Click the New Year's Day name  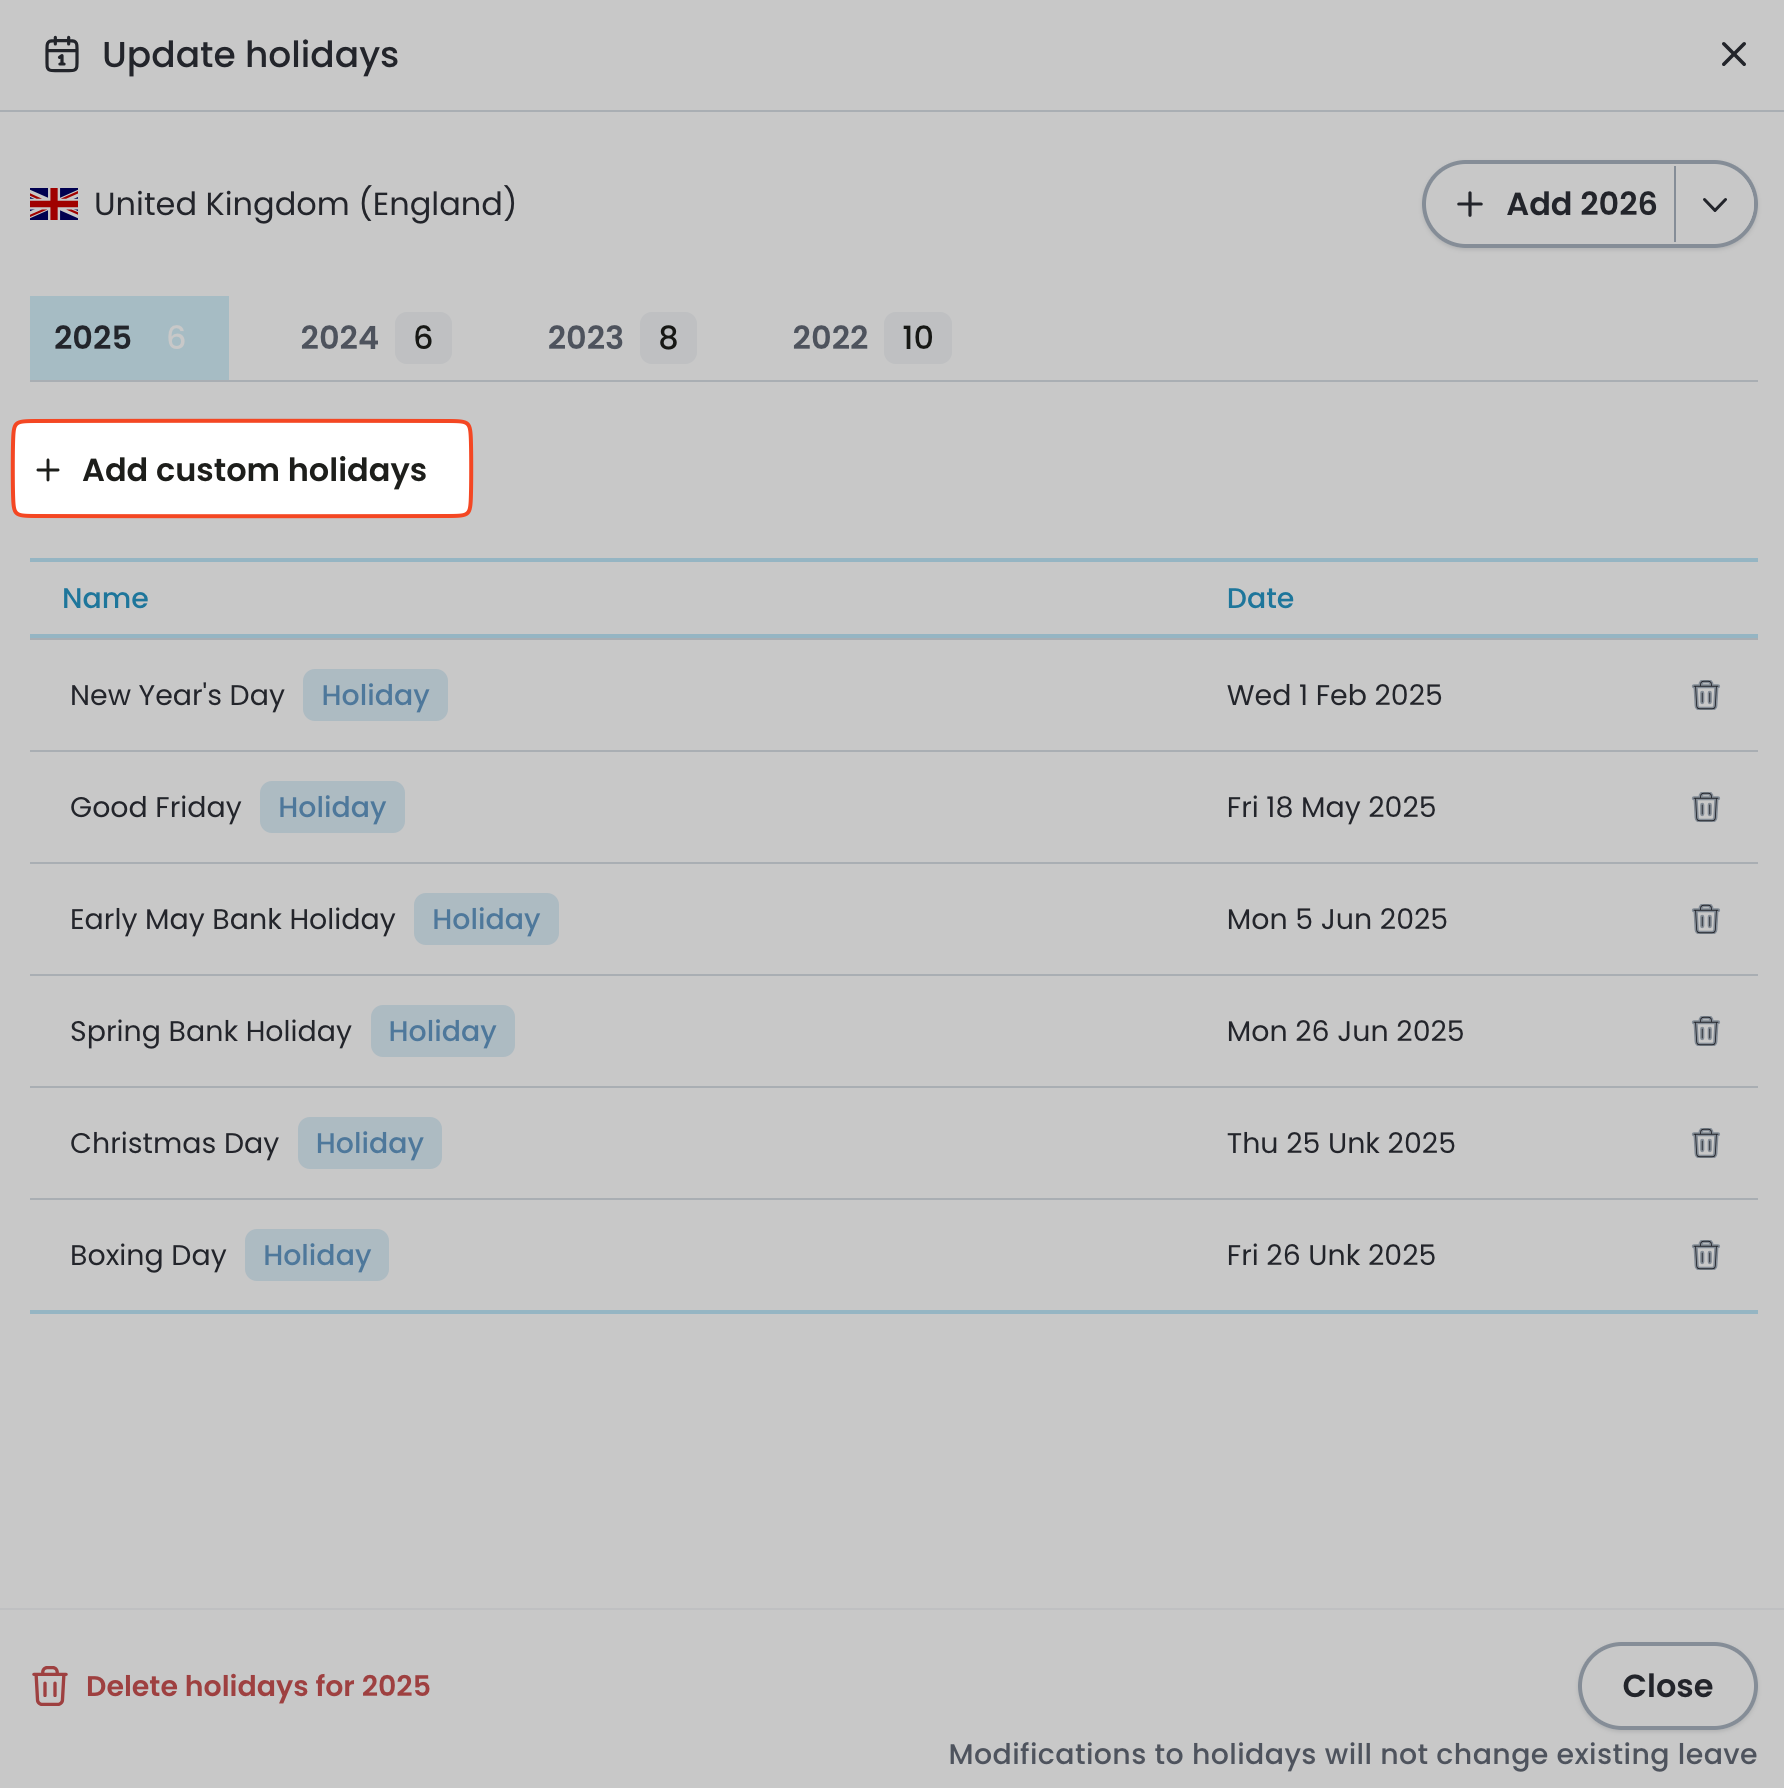coord(177,695)
